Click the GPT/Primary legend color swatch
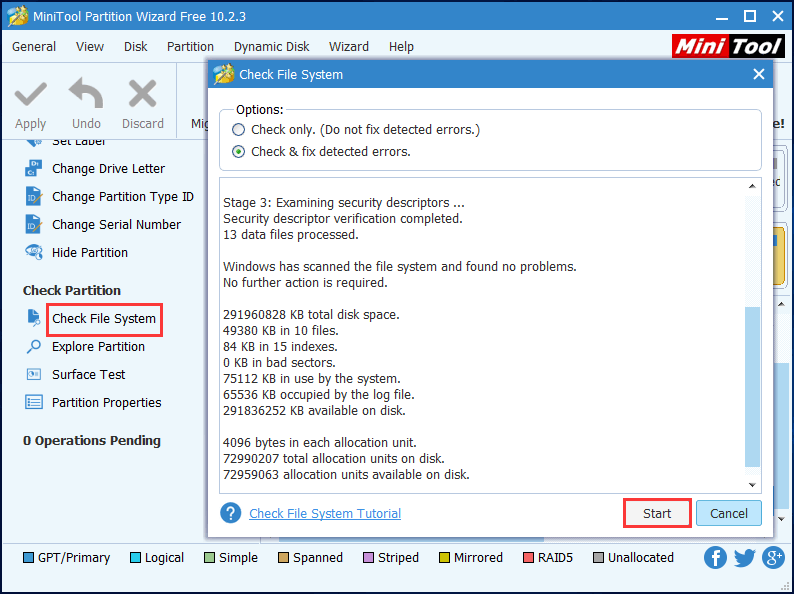Screen dimensions: 794x594 coord(28,558)
